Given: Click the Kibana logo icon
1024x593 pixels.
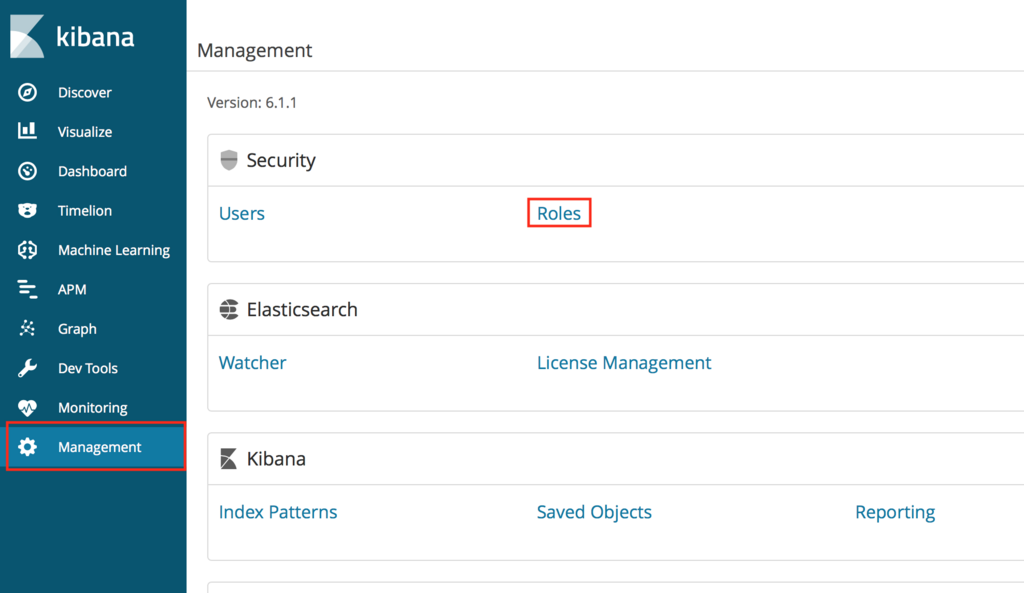Looking at the screenshot, I should (x=27, y=36).
